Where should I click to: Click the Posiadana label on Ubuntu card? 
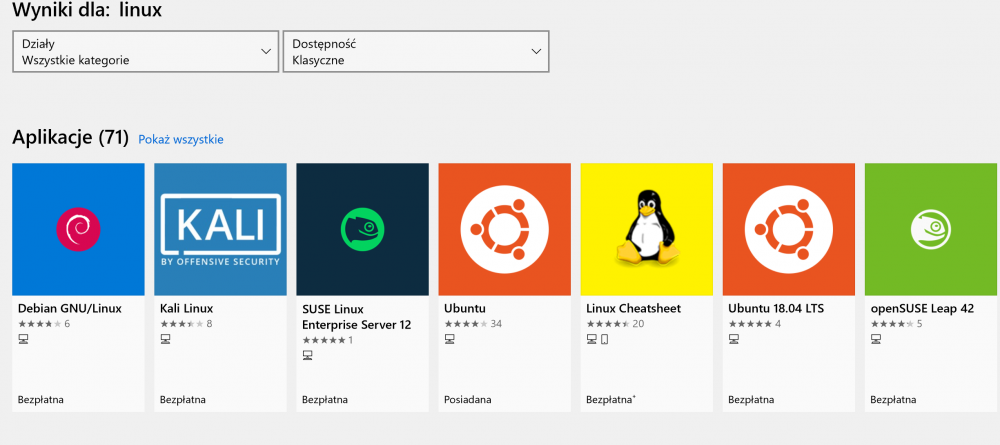467,400
